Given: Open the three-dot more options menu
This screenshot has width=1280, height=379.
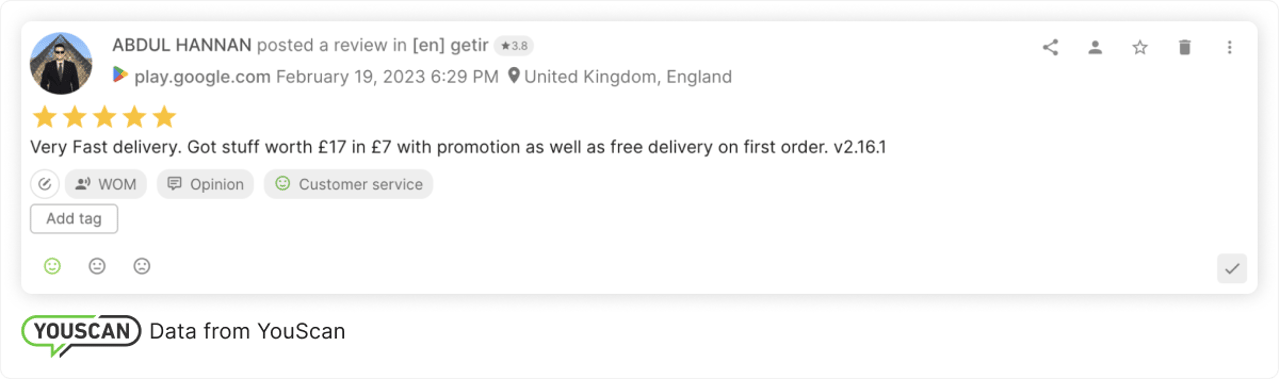Looking at the screenshot, I should 1230,47.
